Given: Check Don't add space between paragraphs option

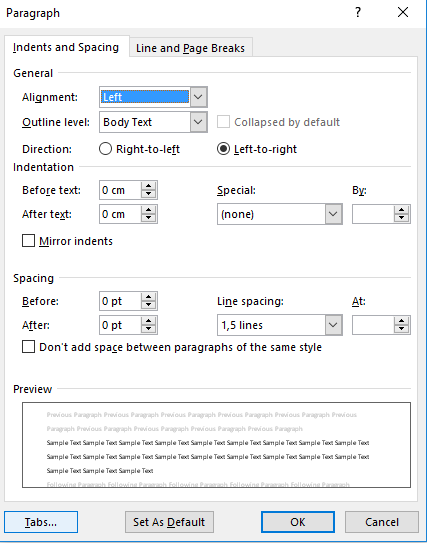Looking at the screenshot, I should point(28,347).
